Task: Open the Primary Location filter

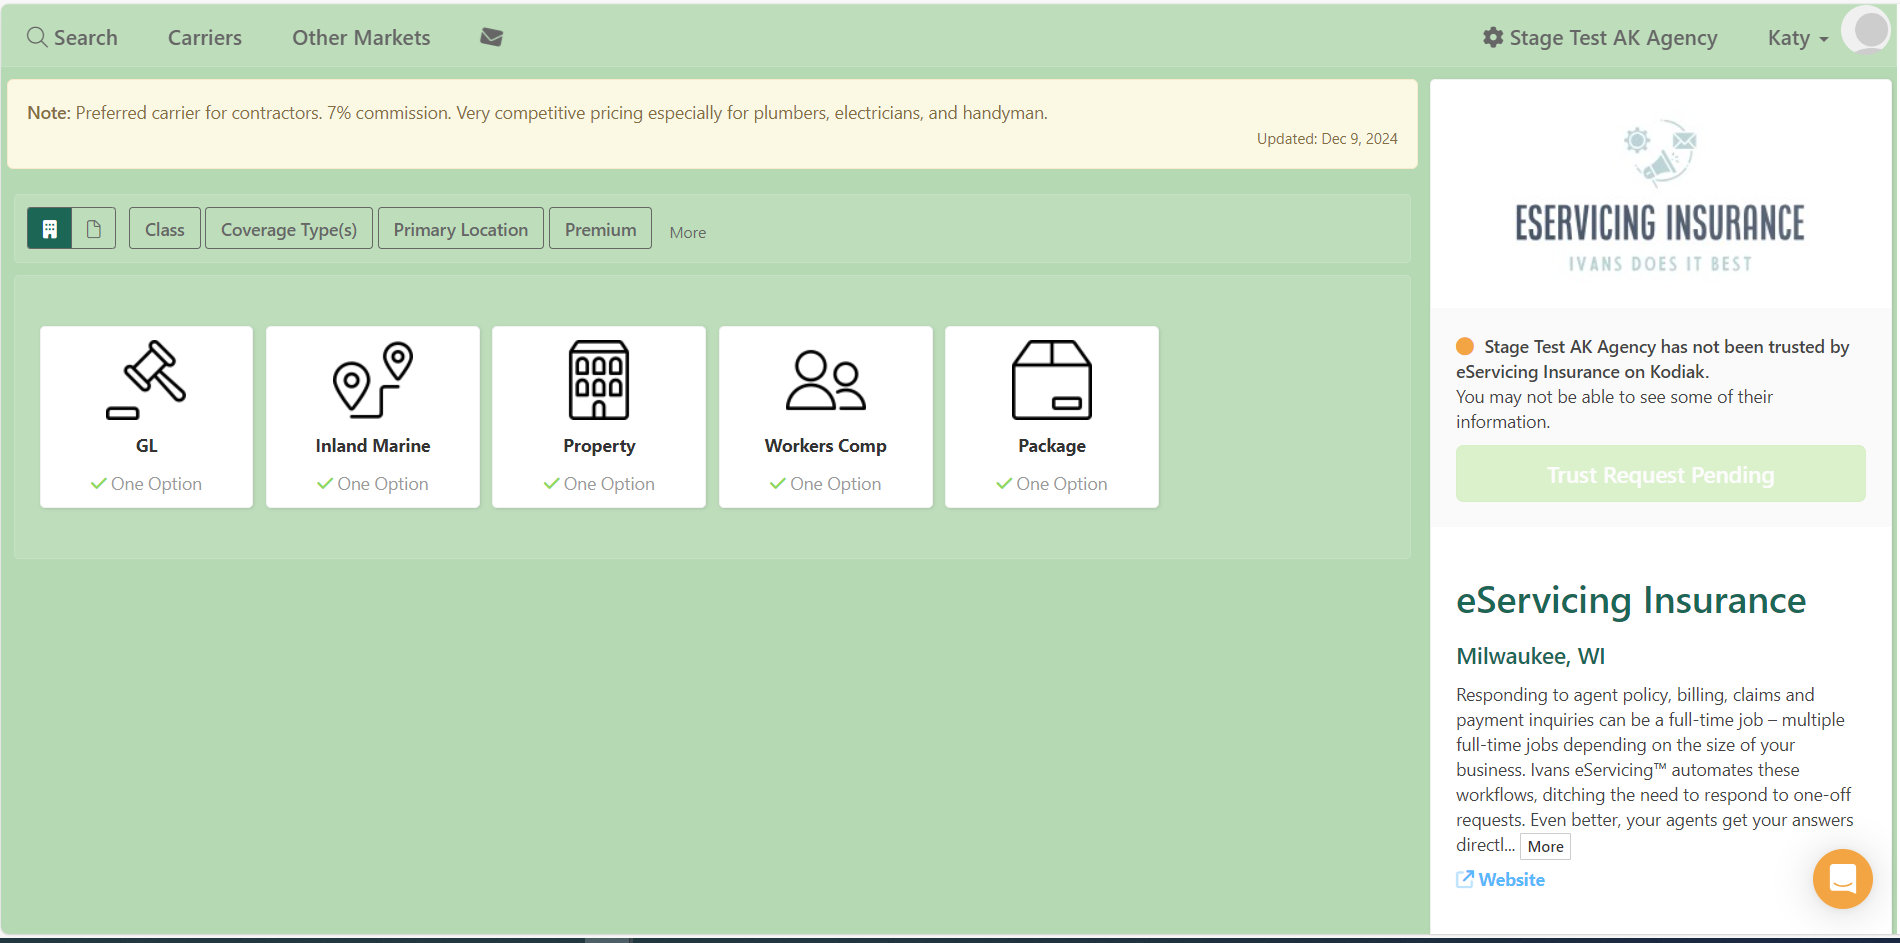Action: point(461,229)
